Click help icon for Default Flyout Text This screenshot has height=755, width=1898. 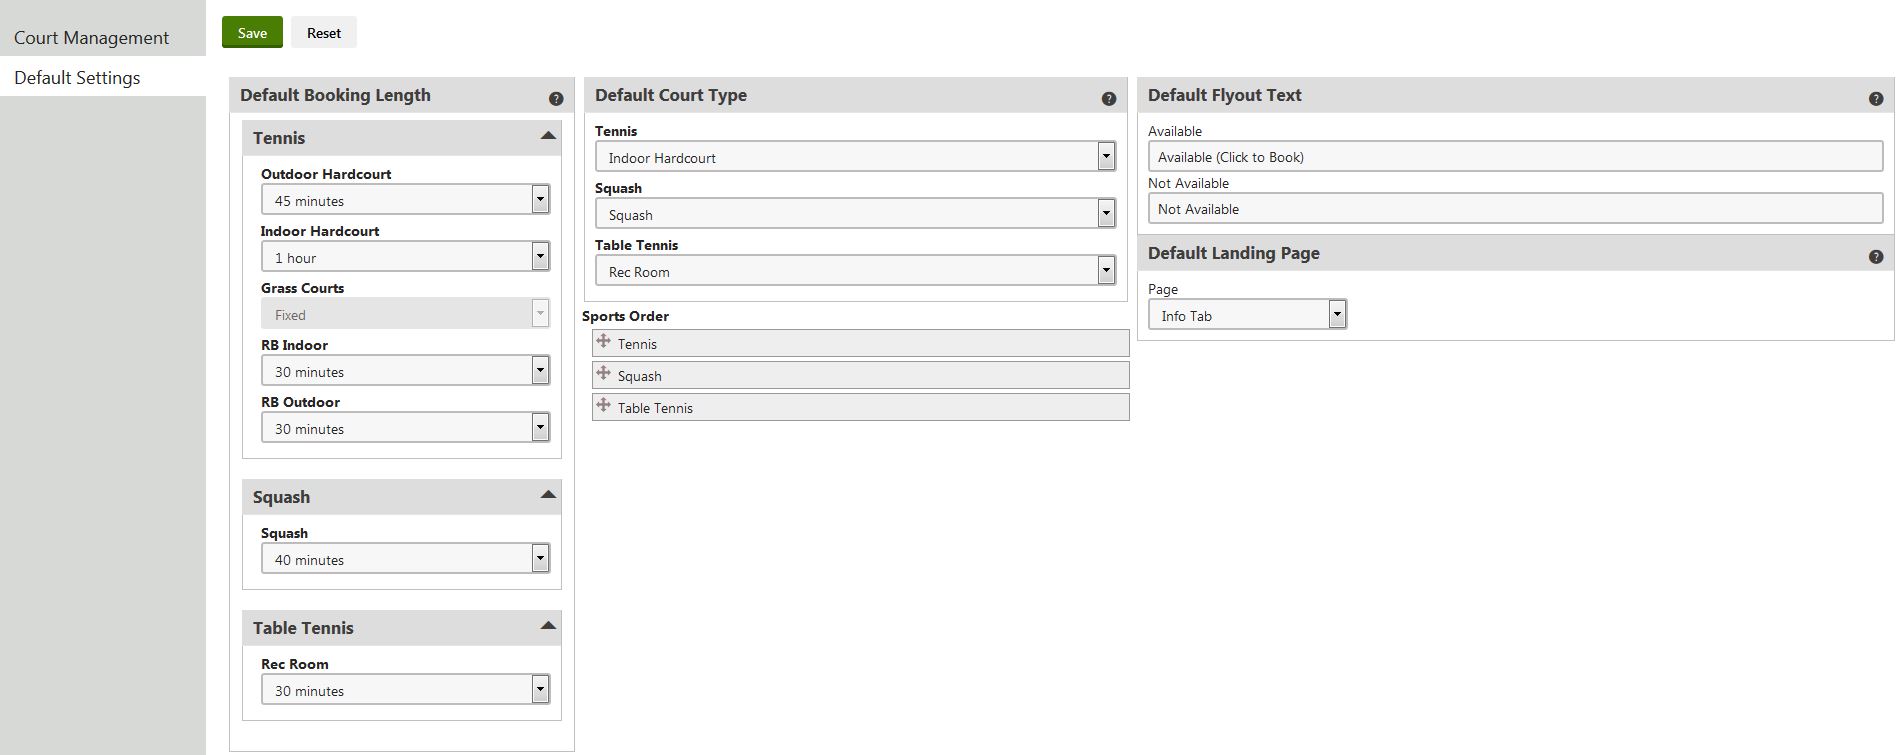pos(1875,99)
